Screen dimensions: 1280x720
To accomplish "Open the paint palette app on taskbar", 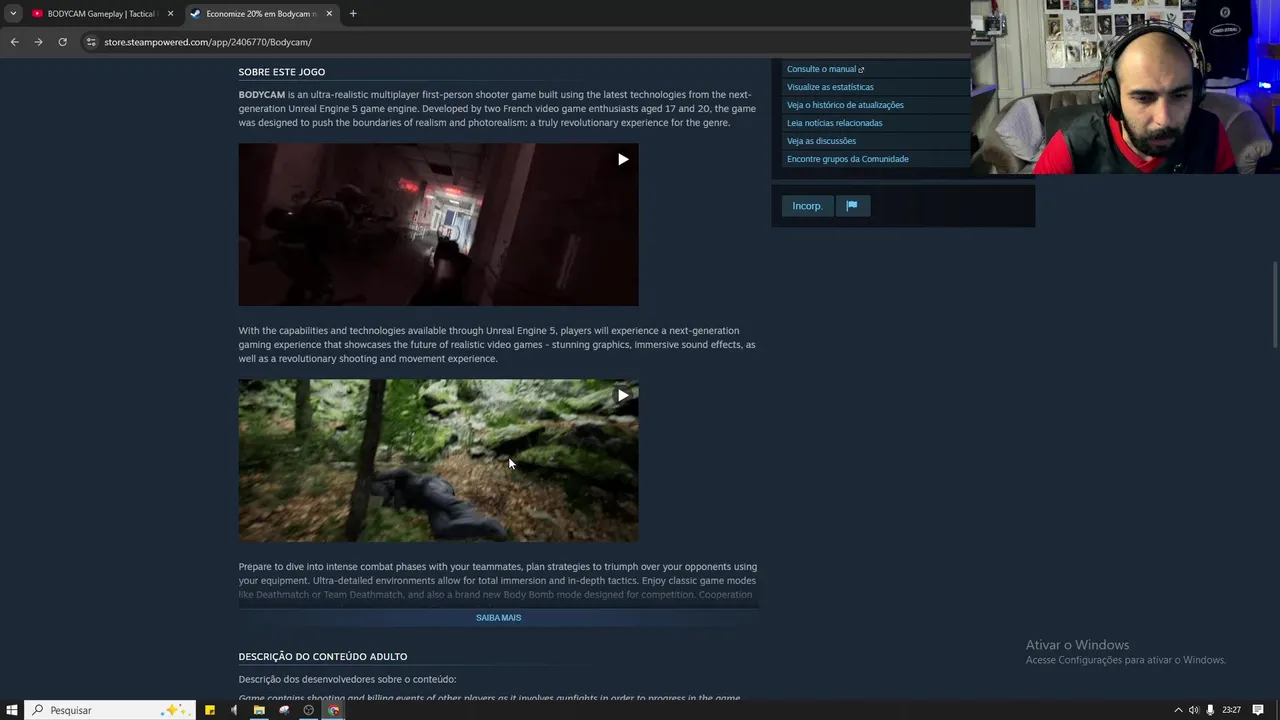I will pos(284,710).
